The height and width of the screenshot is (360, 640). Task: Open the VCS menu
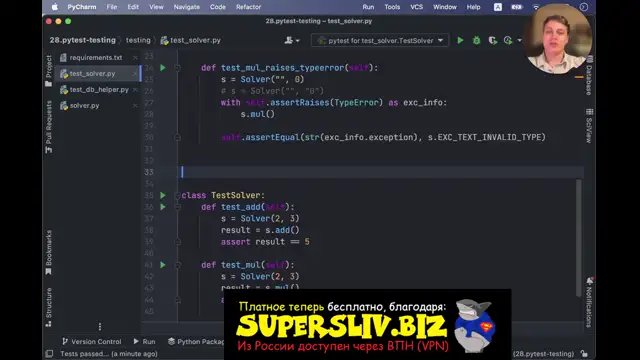point(416,7)
